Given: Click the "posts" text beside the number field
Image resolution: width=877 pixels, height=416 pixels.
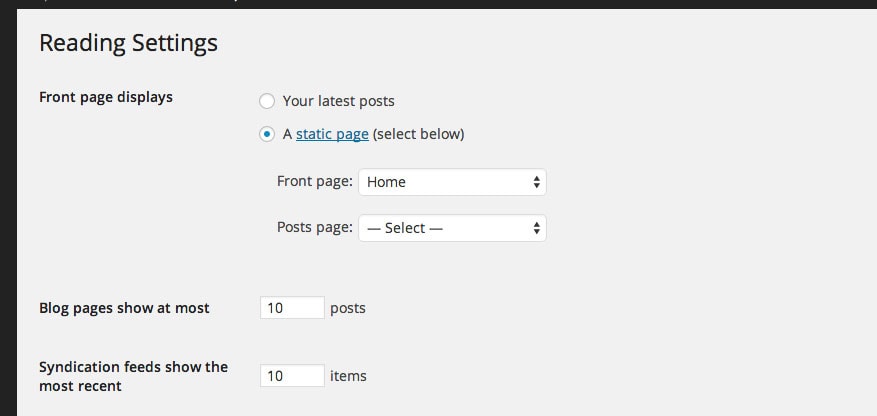Looking at the screenshot, I should click(348, 309).
